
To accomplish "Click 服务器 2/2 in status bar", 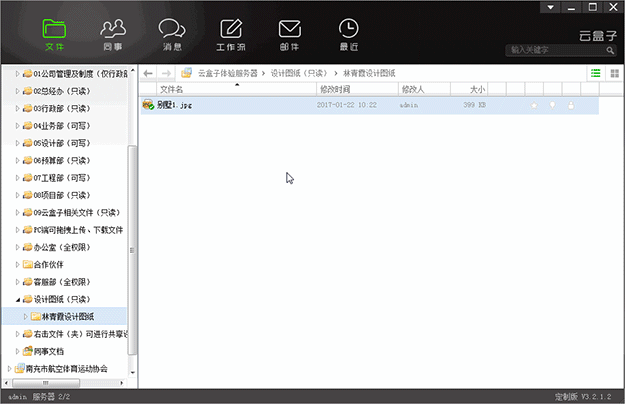I will pyautogui.click(x=51, y=397).
